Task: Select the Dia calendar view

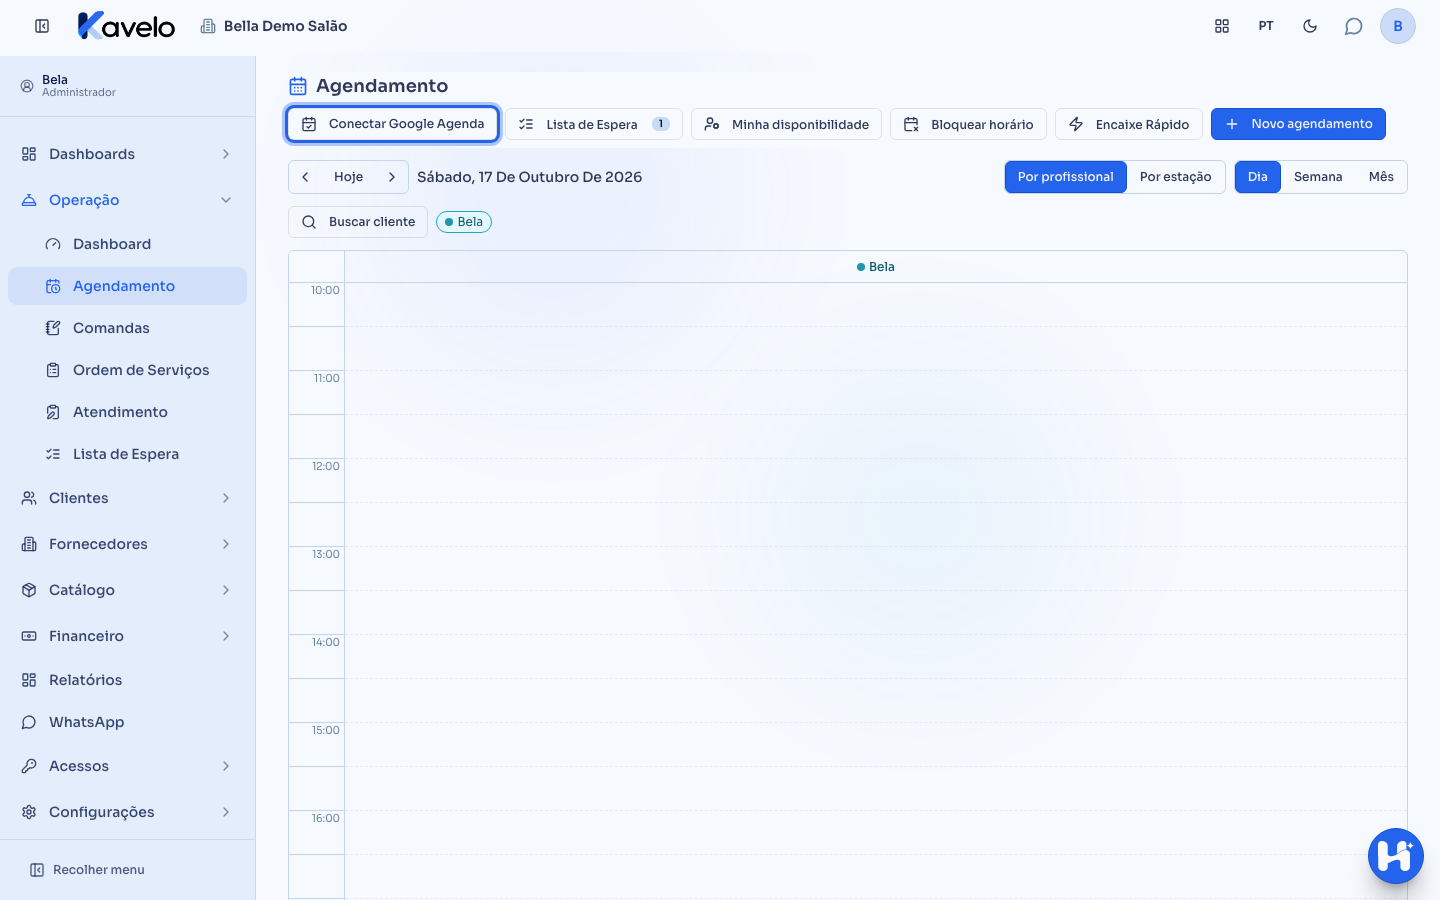Action: coord(1258,177)
